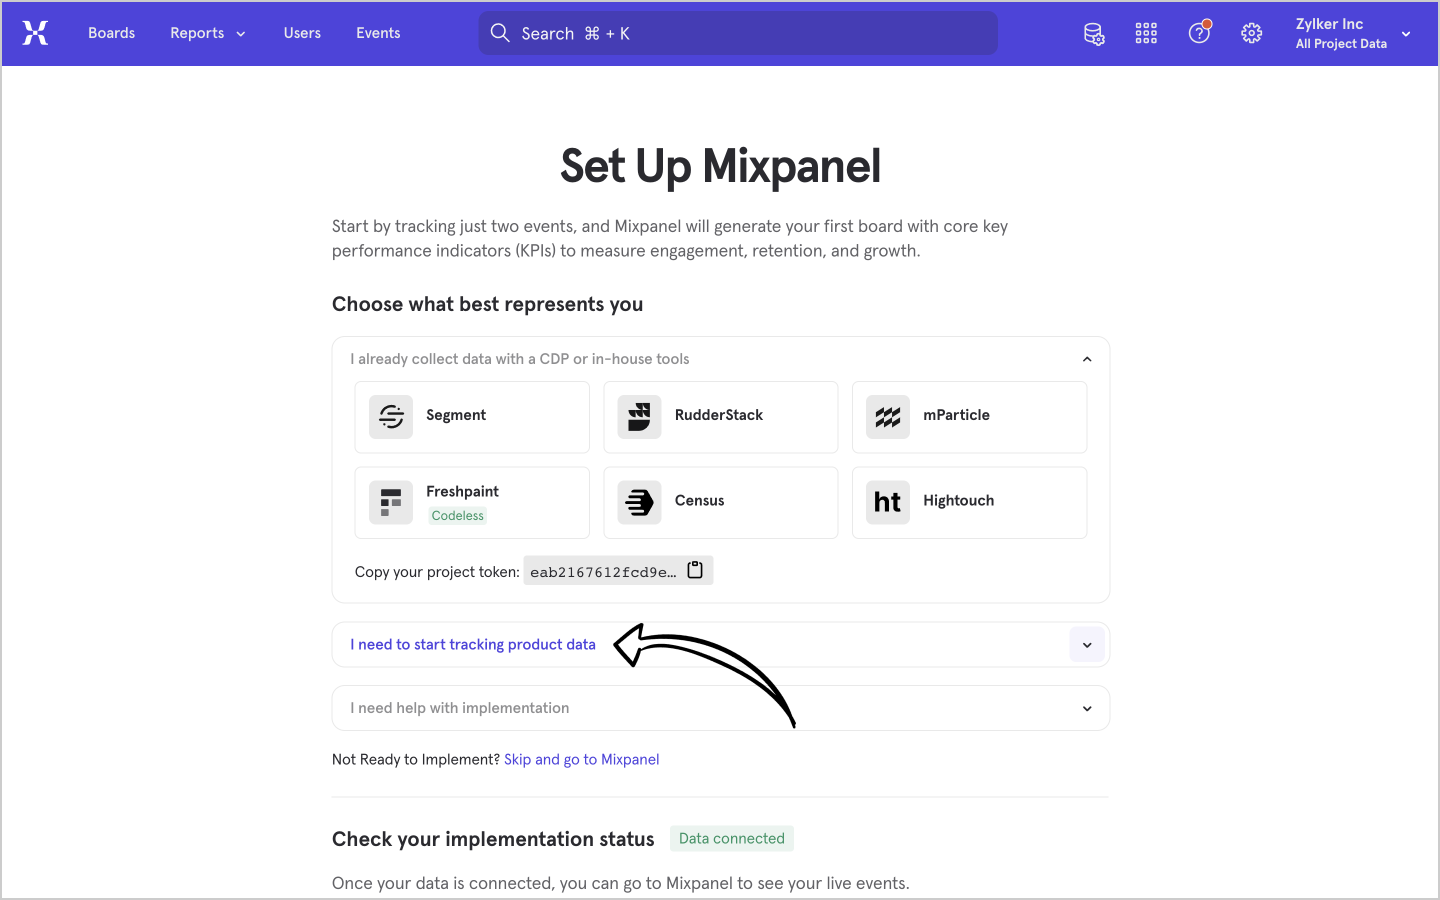Copy the project token with clipboard icon
This screenshot has height=900, width=1440.
[695, 571]
